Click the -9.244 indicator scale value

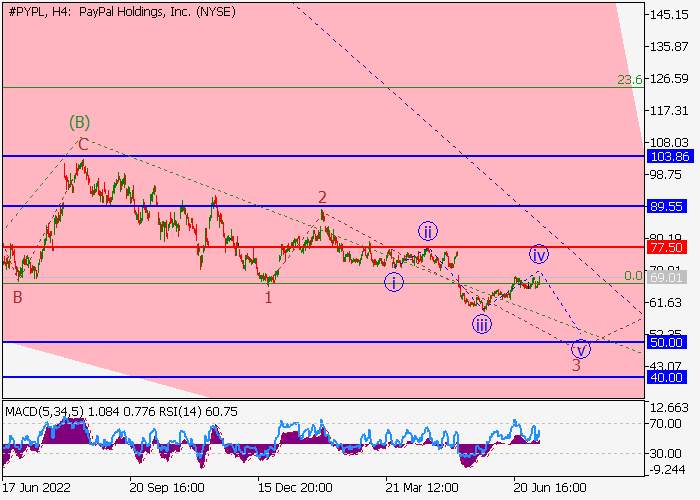(667, 469)
